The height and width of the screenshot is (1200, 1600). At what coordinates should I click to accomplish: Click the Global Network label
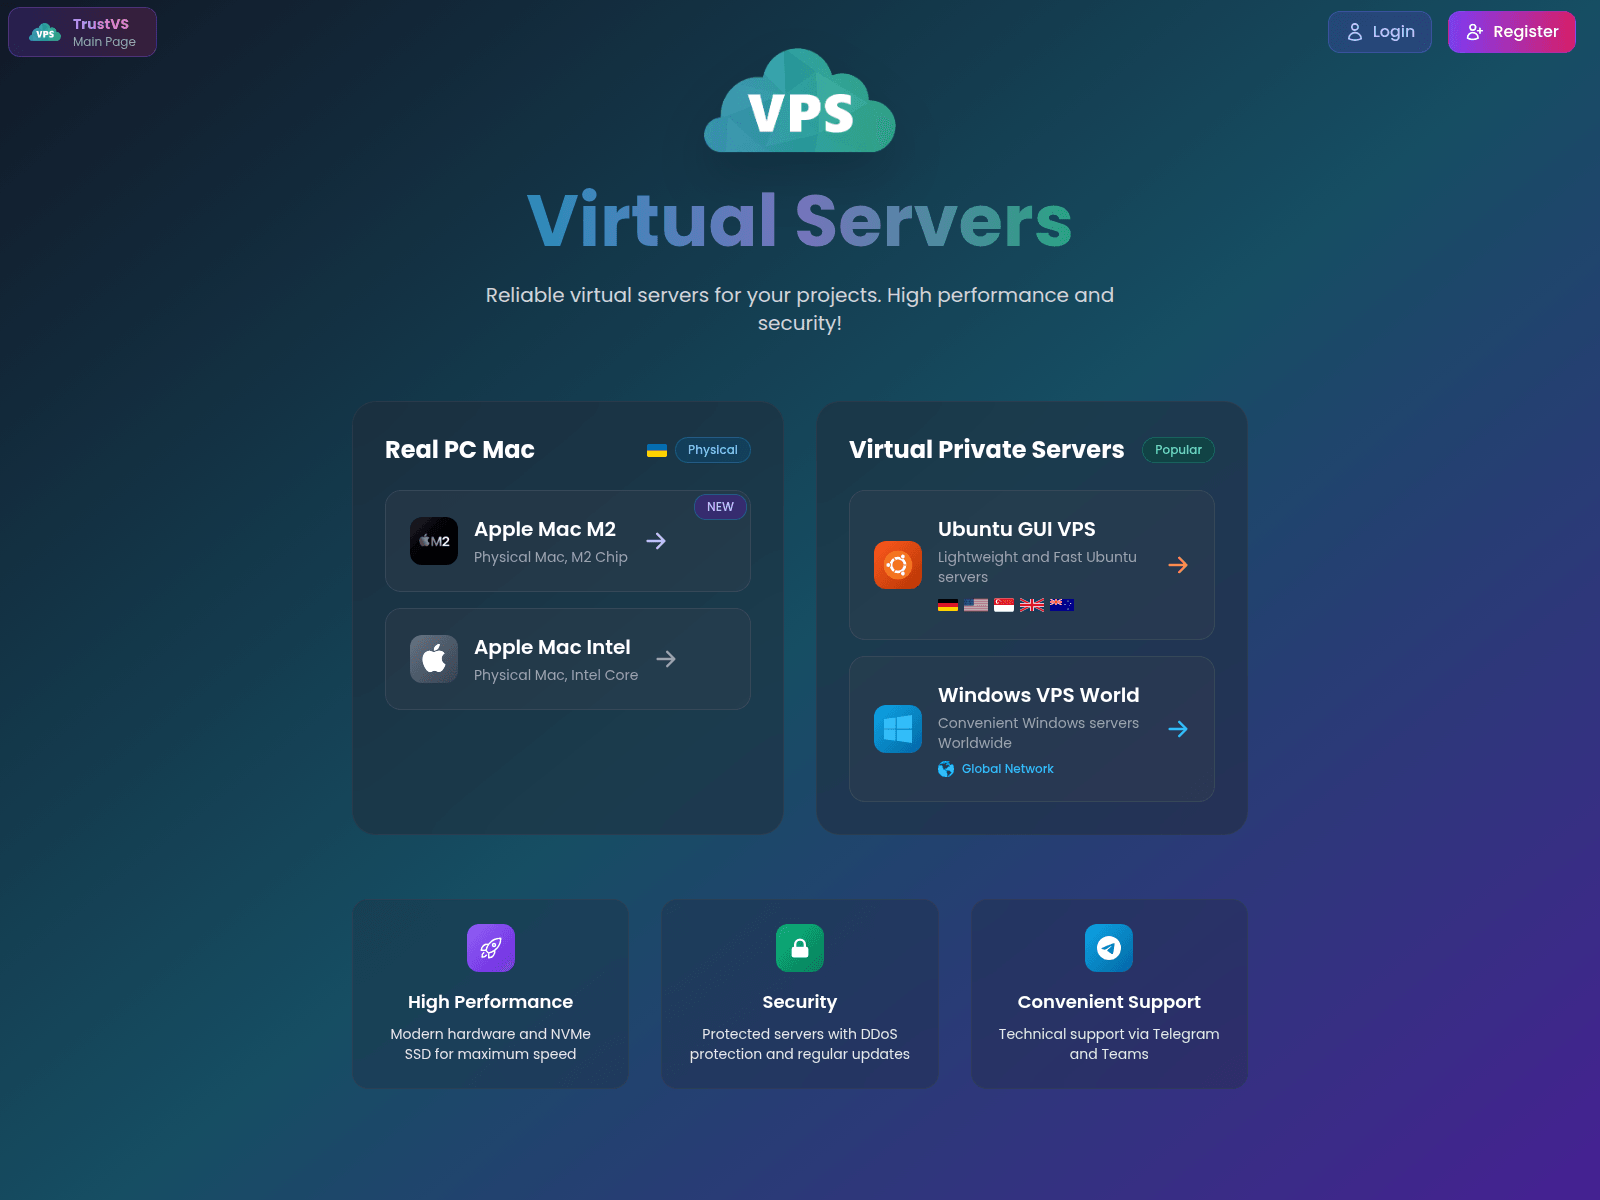(x=1008, y=769)
